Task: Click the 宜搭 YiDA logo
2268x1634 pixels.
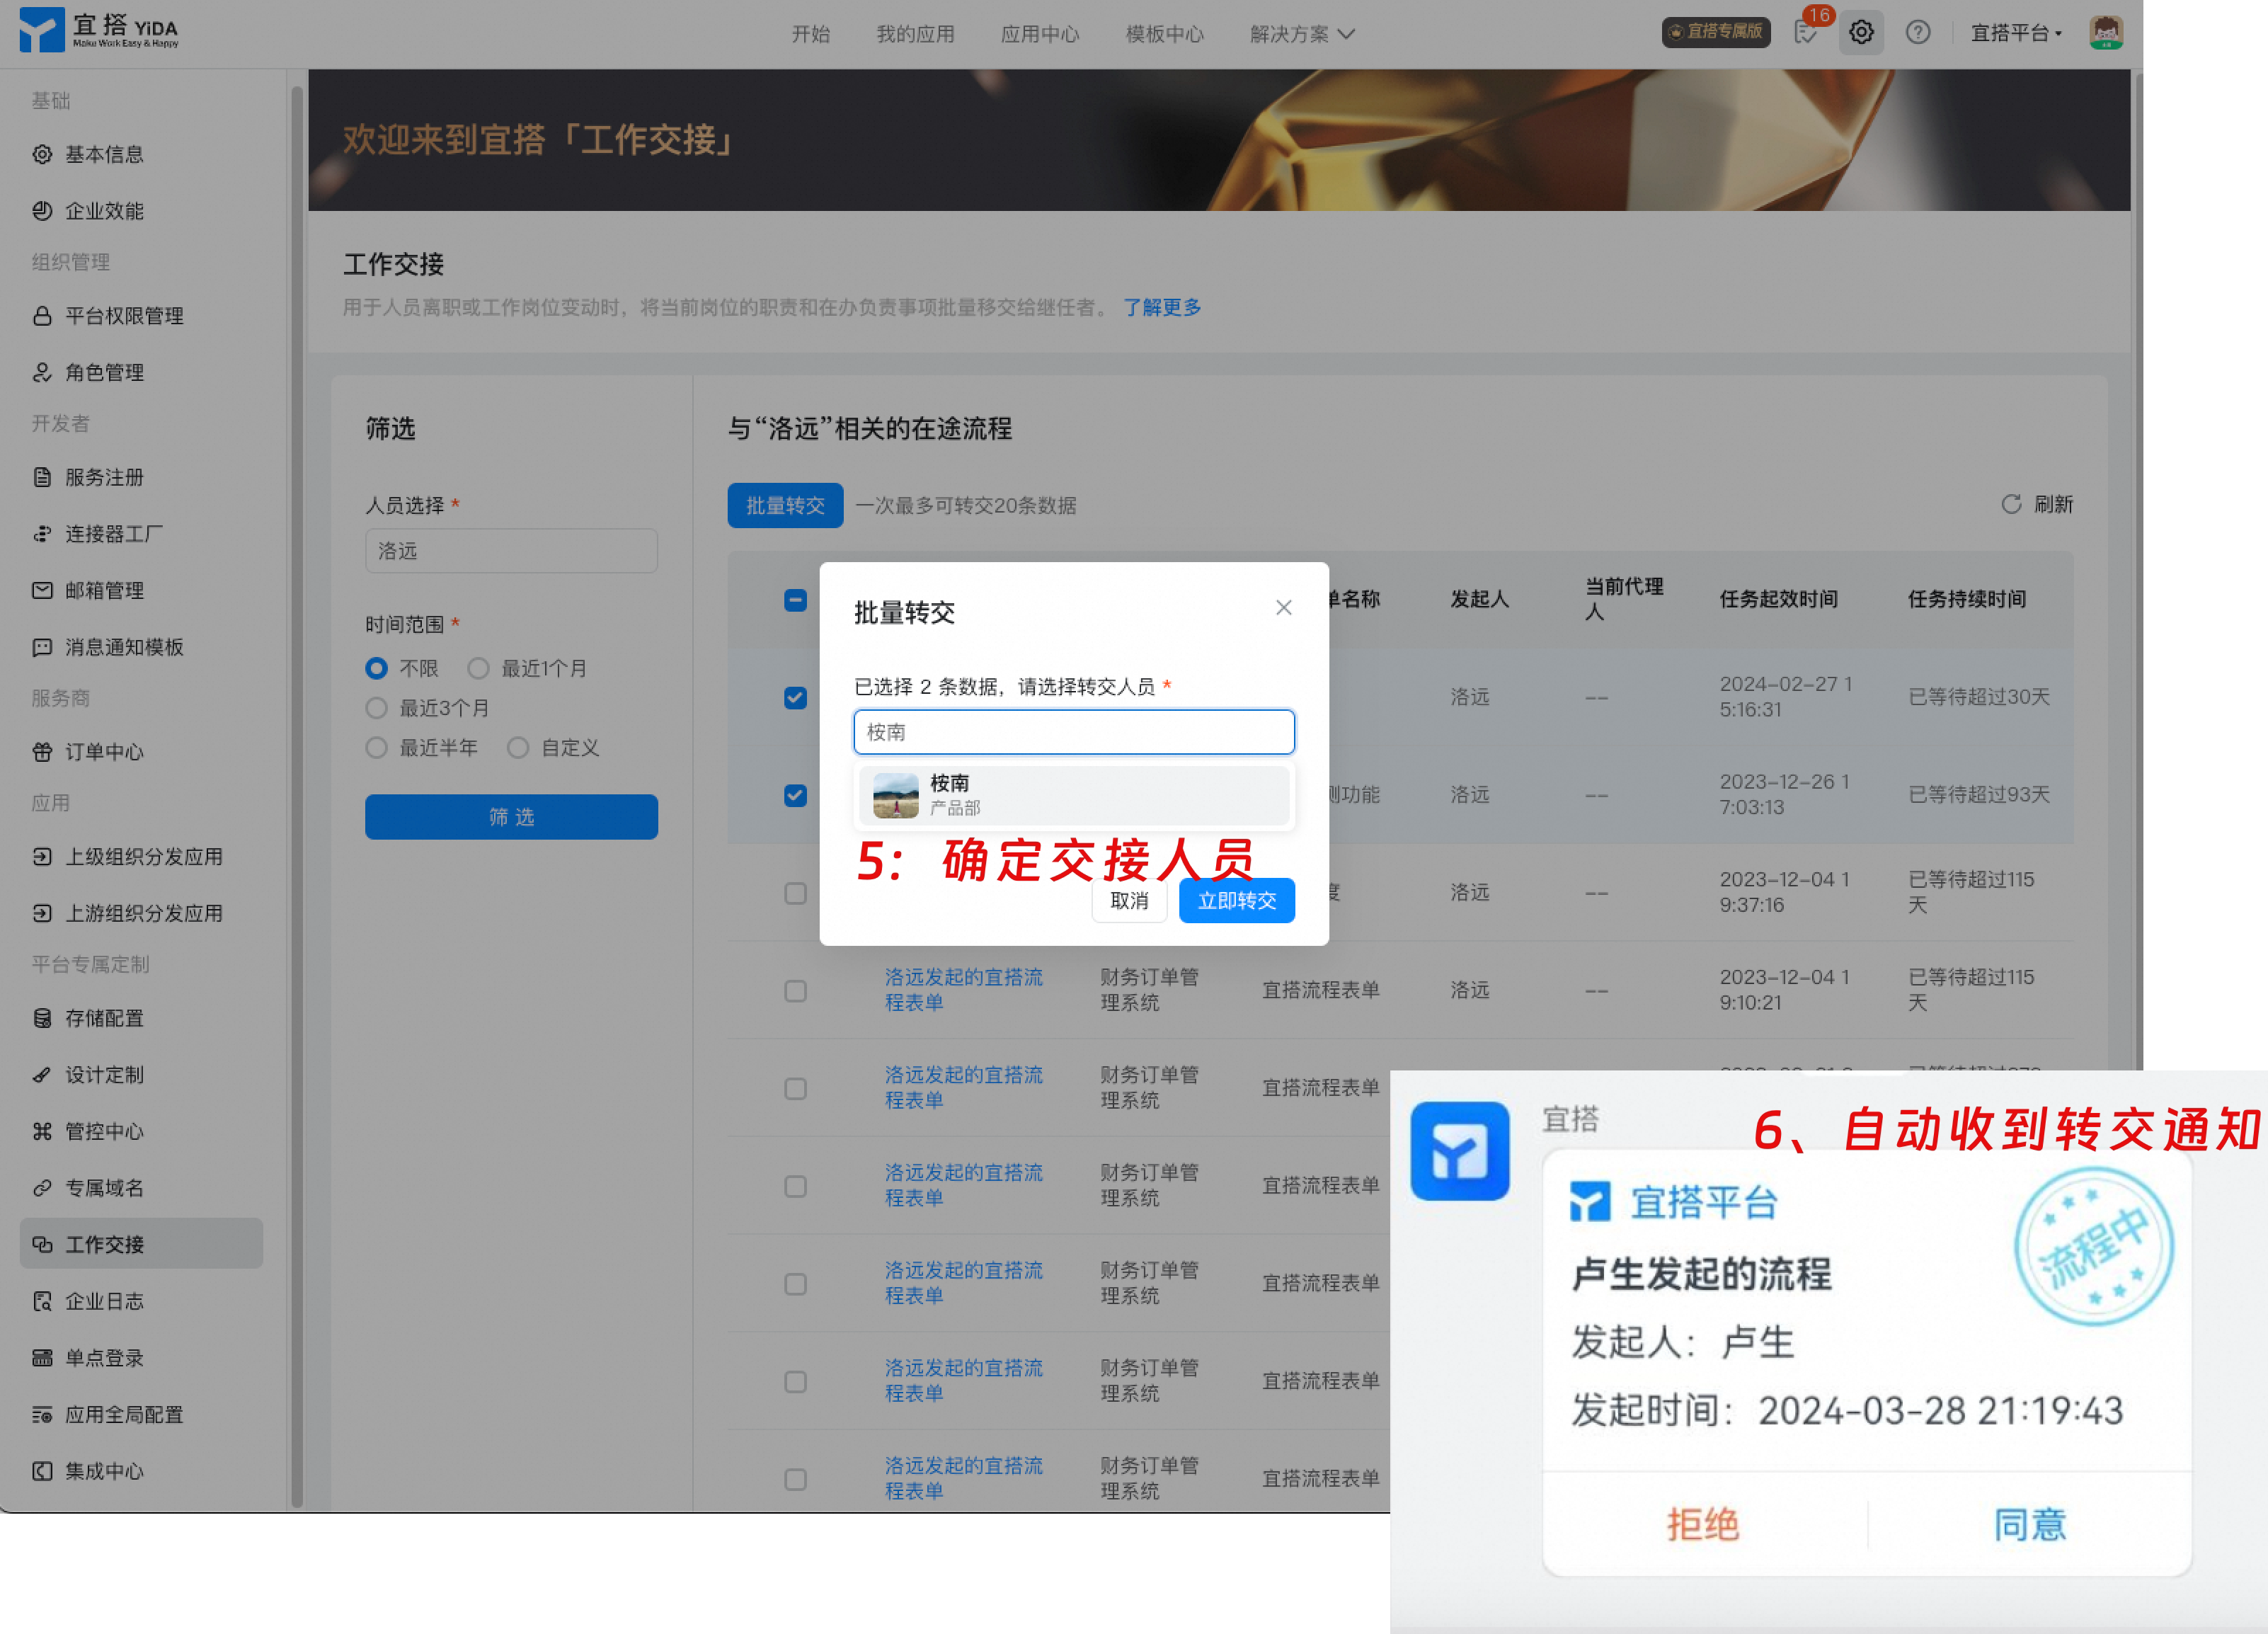Action: [x=99, y=30]
